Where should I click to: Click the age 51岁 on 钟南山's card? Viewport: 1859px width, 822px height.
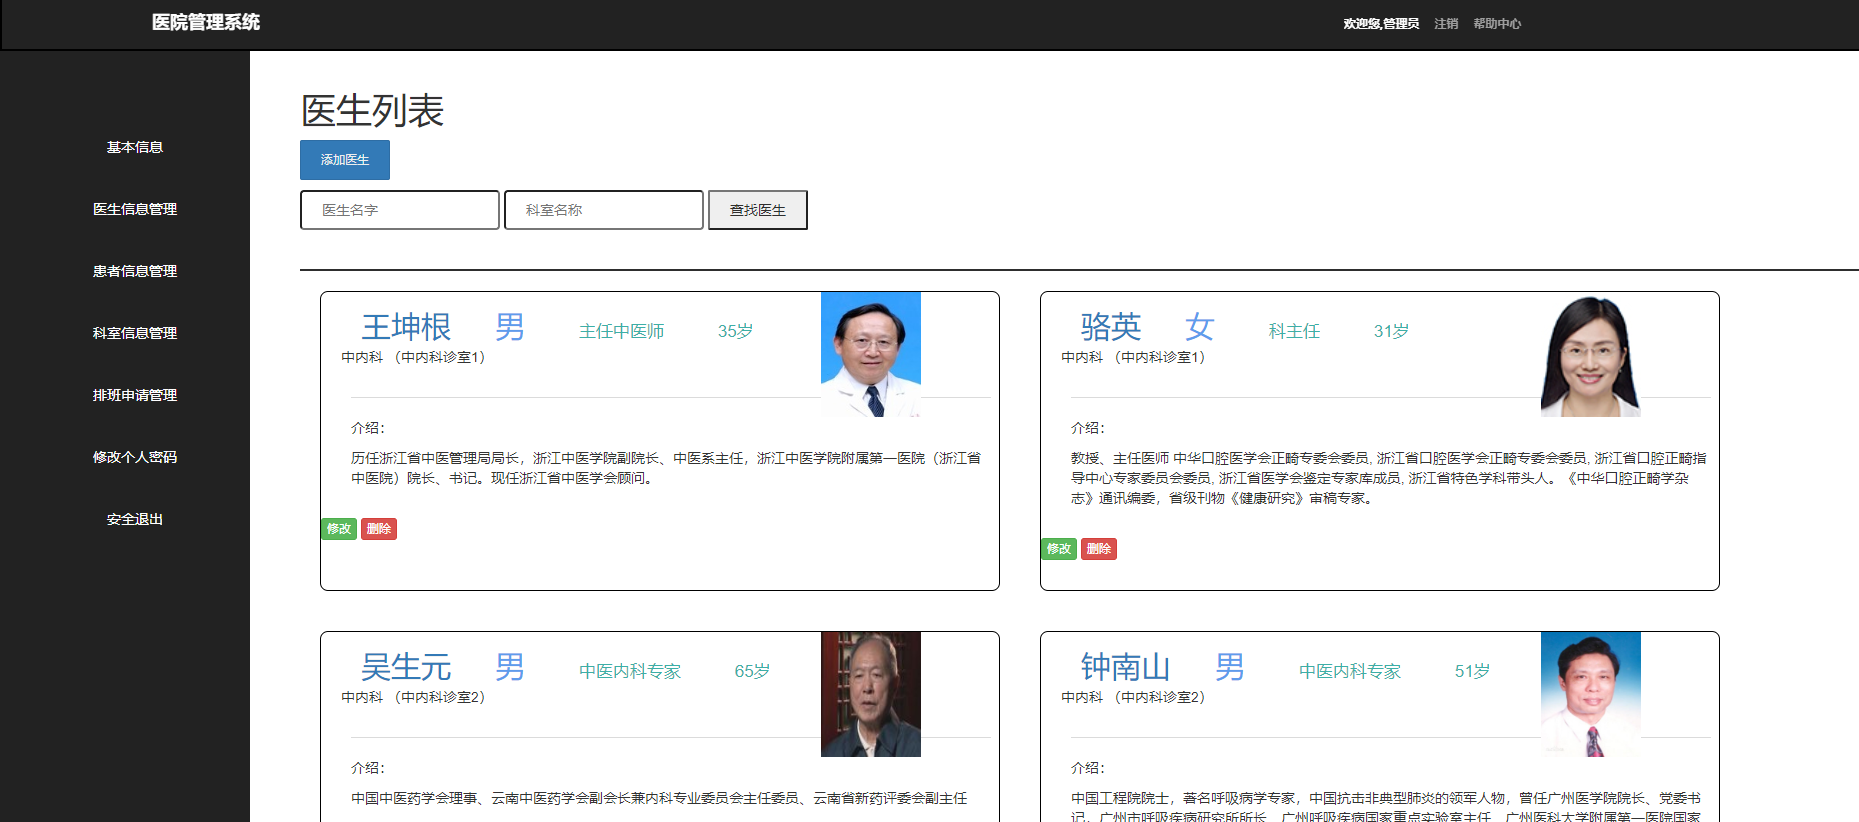click(x=1472, y=671)
